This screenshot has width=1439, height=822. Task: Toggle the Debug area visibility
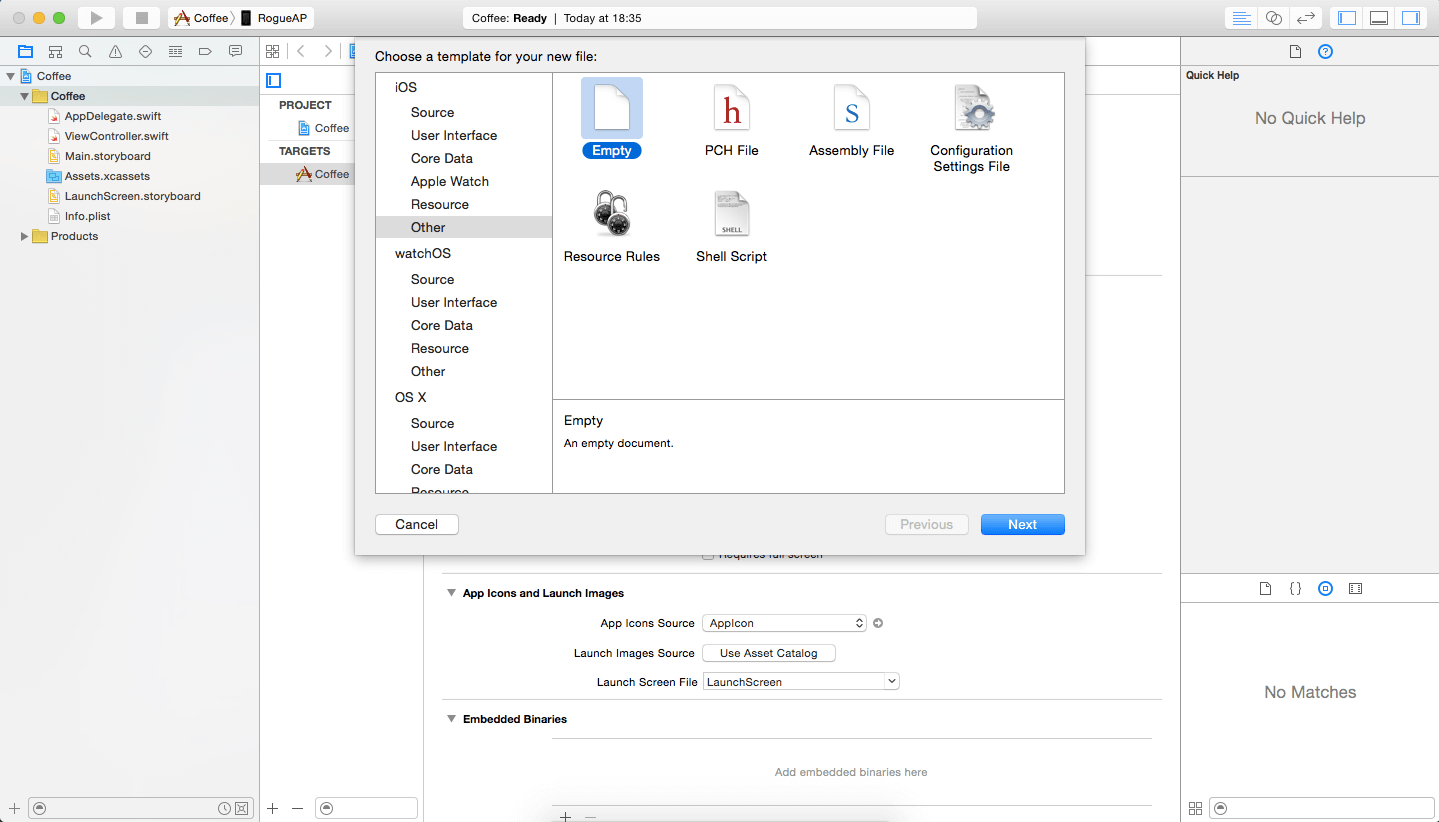pyautogui.click(x=1379, y=18)
